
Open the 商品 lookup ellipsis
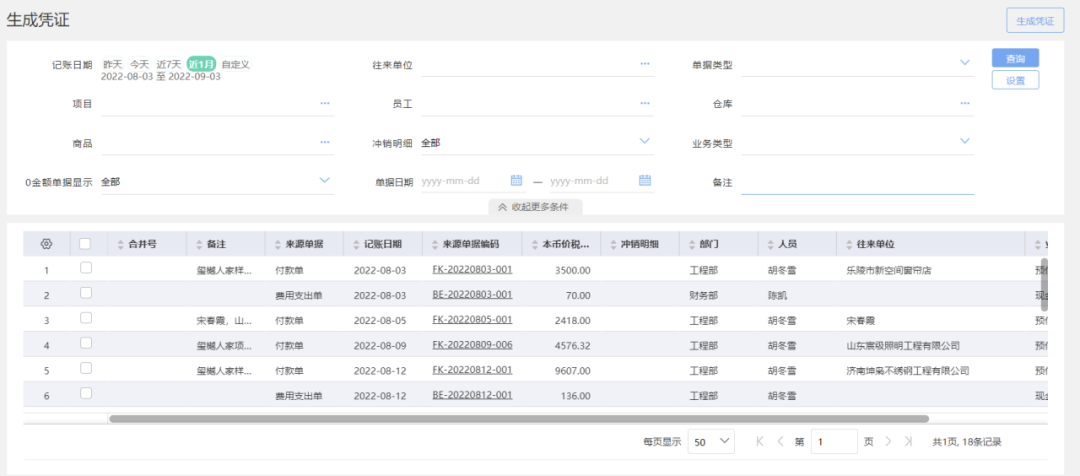325,143
